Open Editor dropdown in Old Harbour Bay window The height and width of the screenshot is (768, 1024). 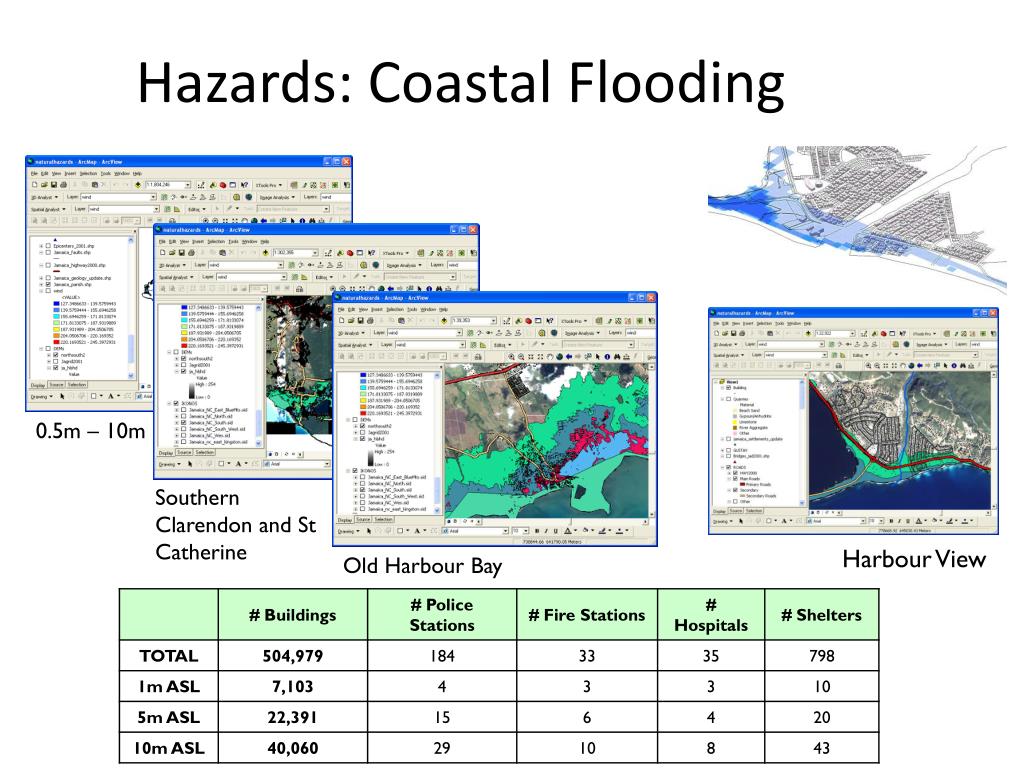point(503,345)
